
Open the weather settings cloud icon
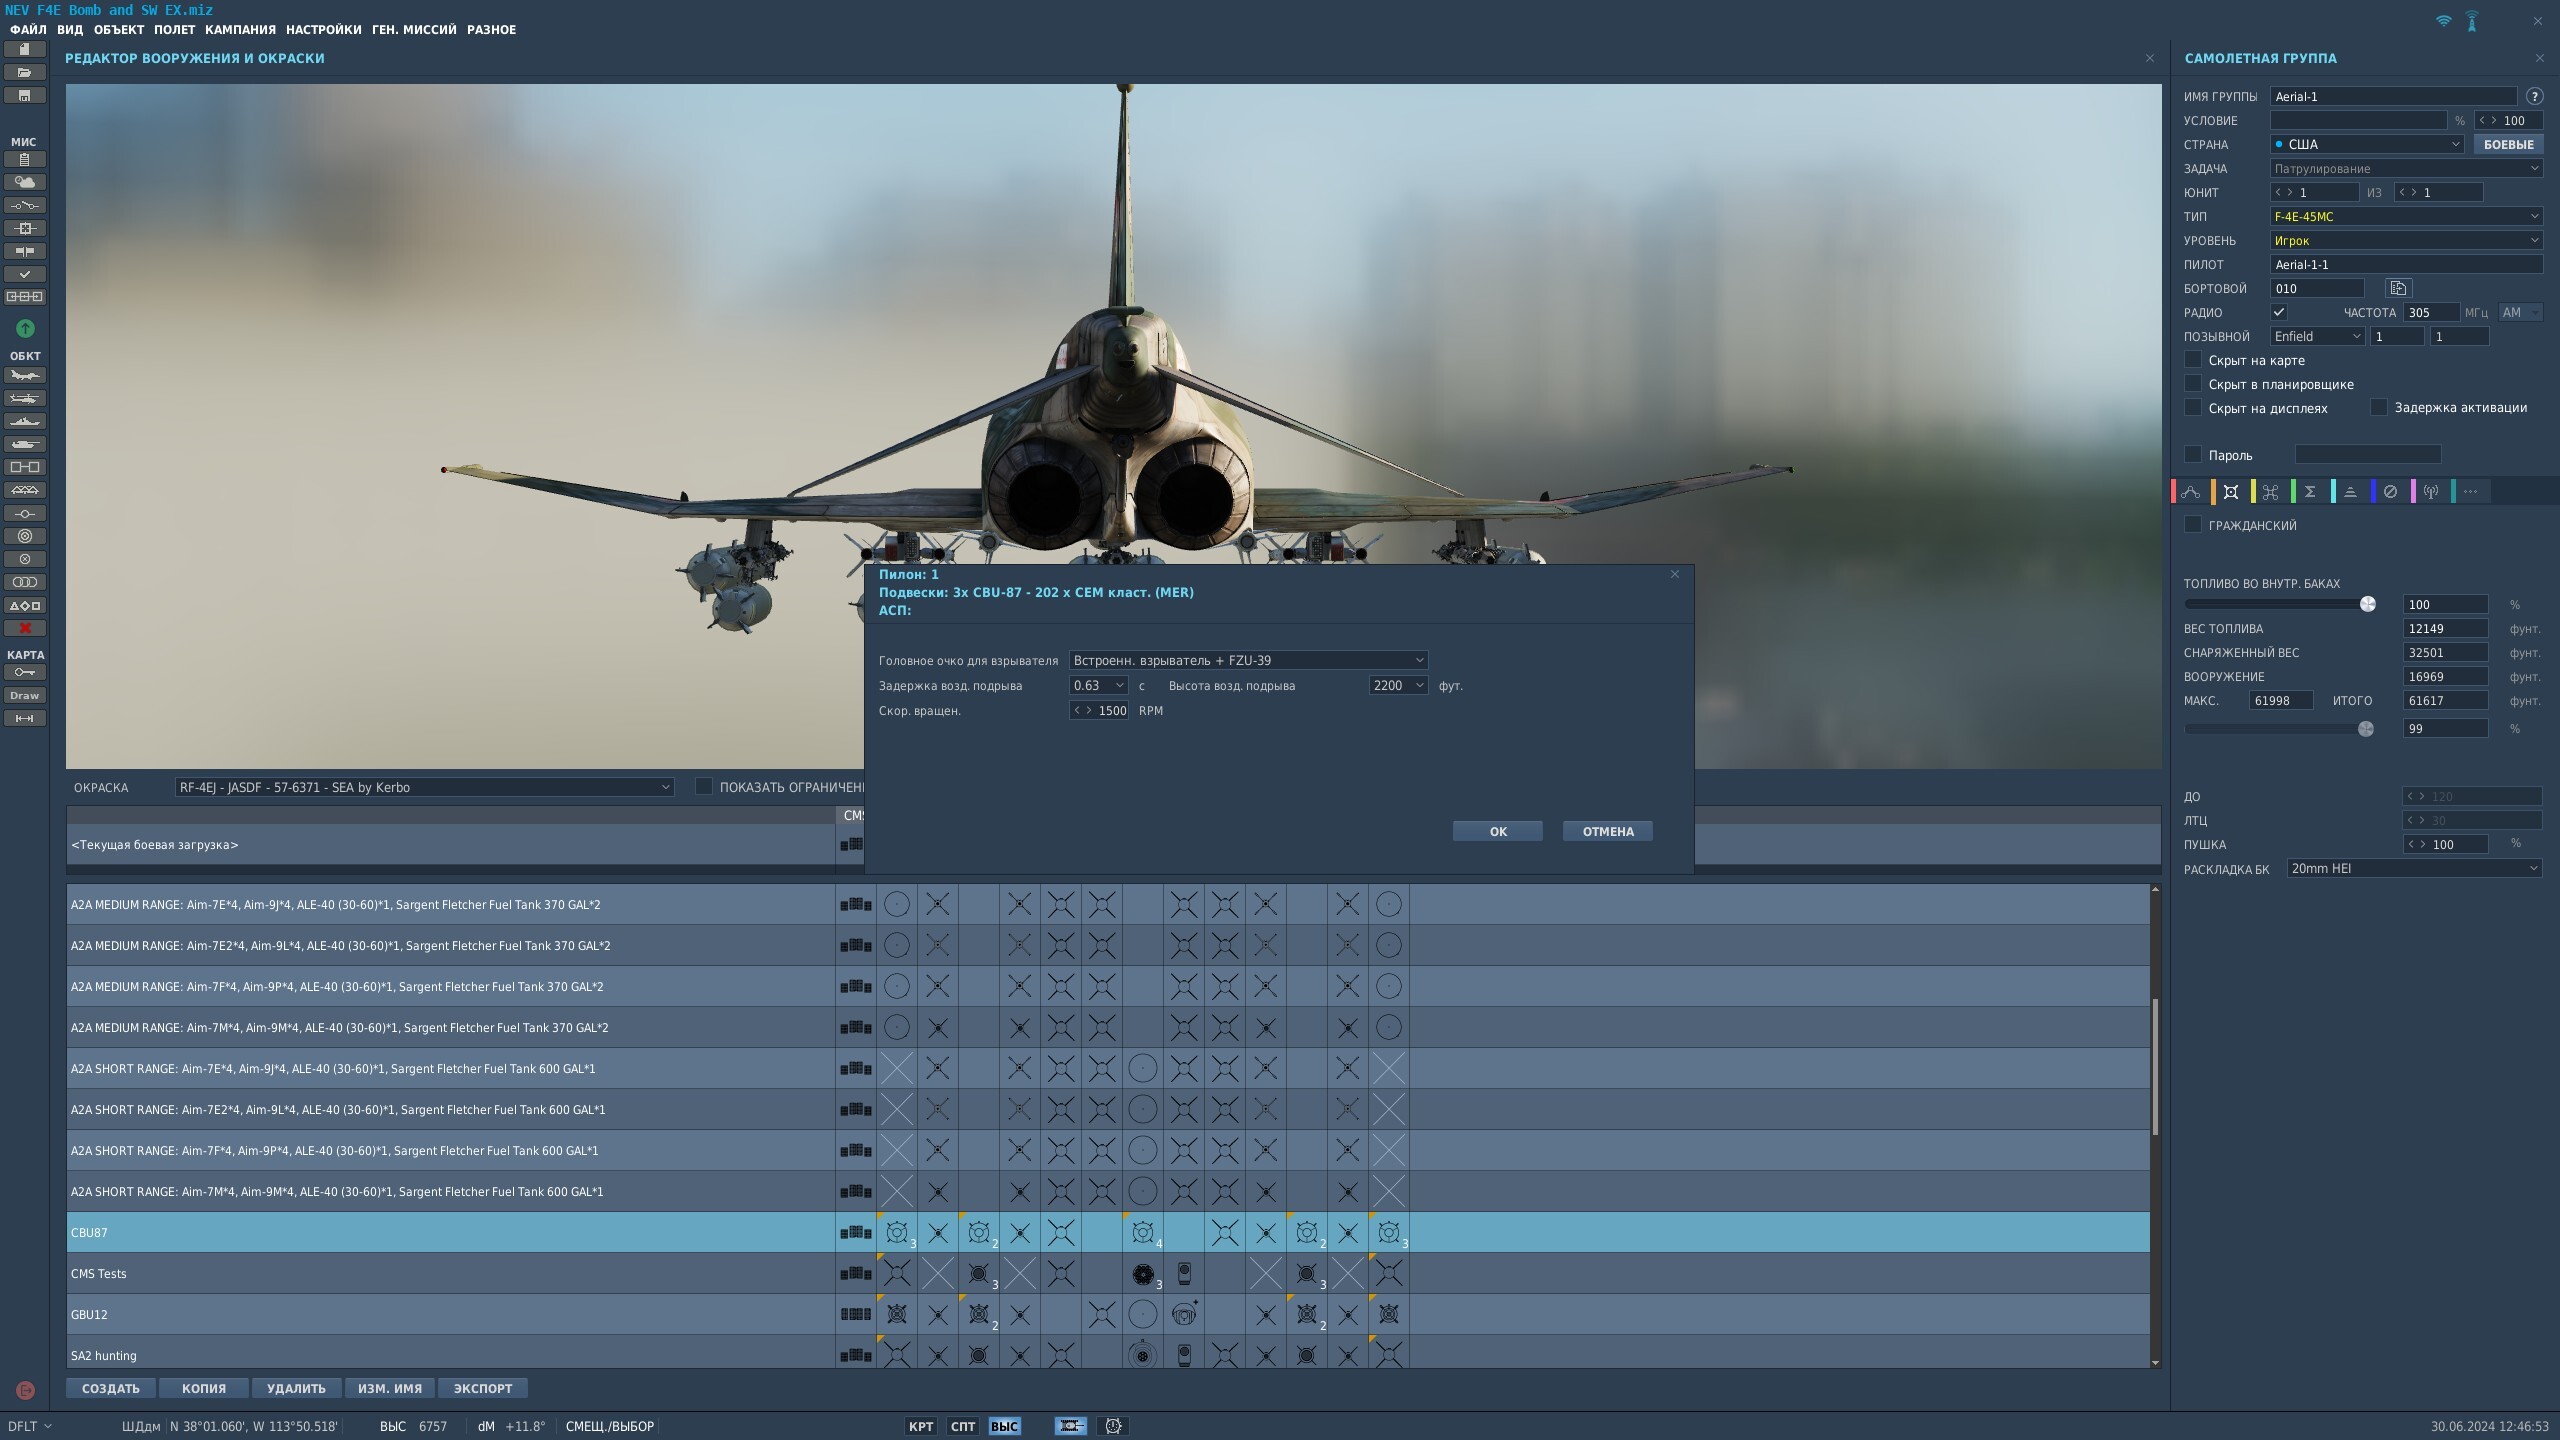pyautogui.click(x=25, y=182)
